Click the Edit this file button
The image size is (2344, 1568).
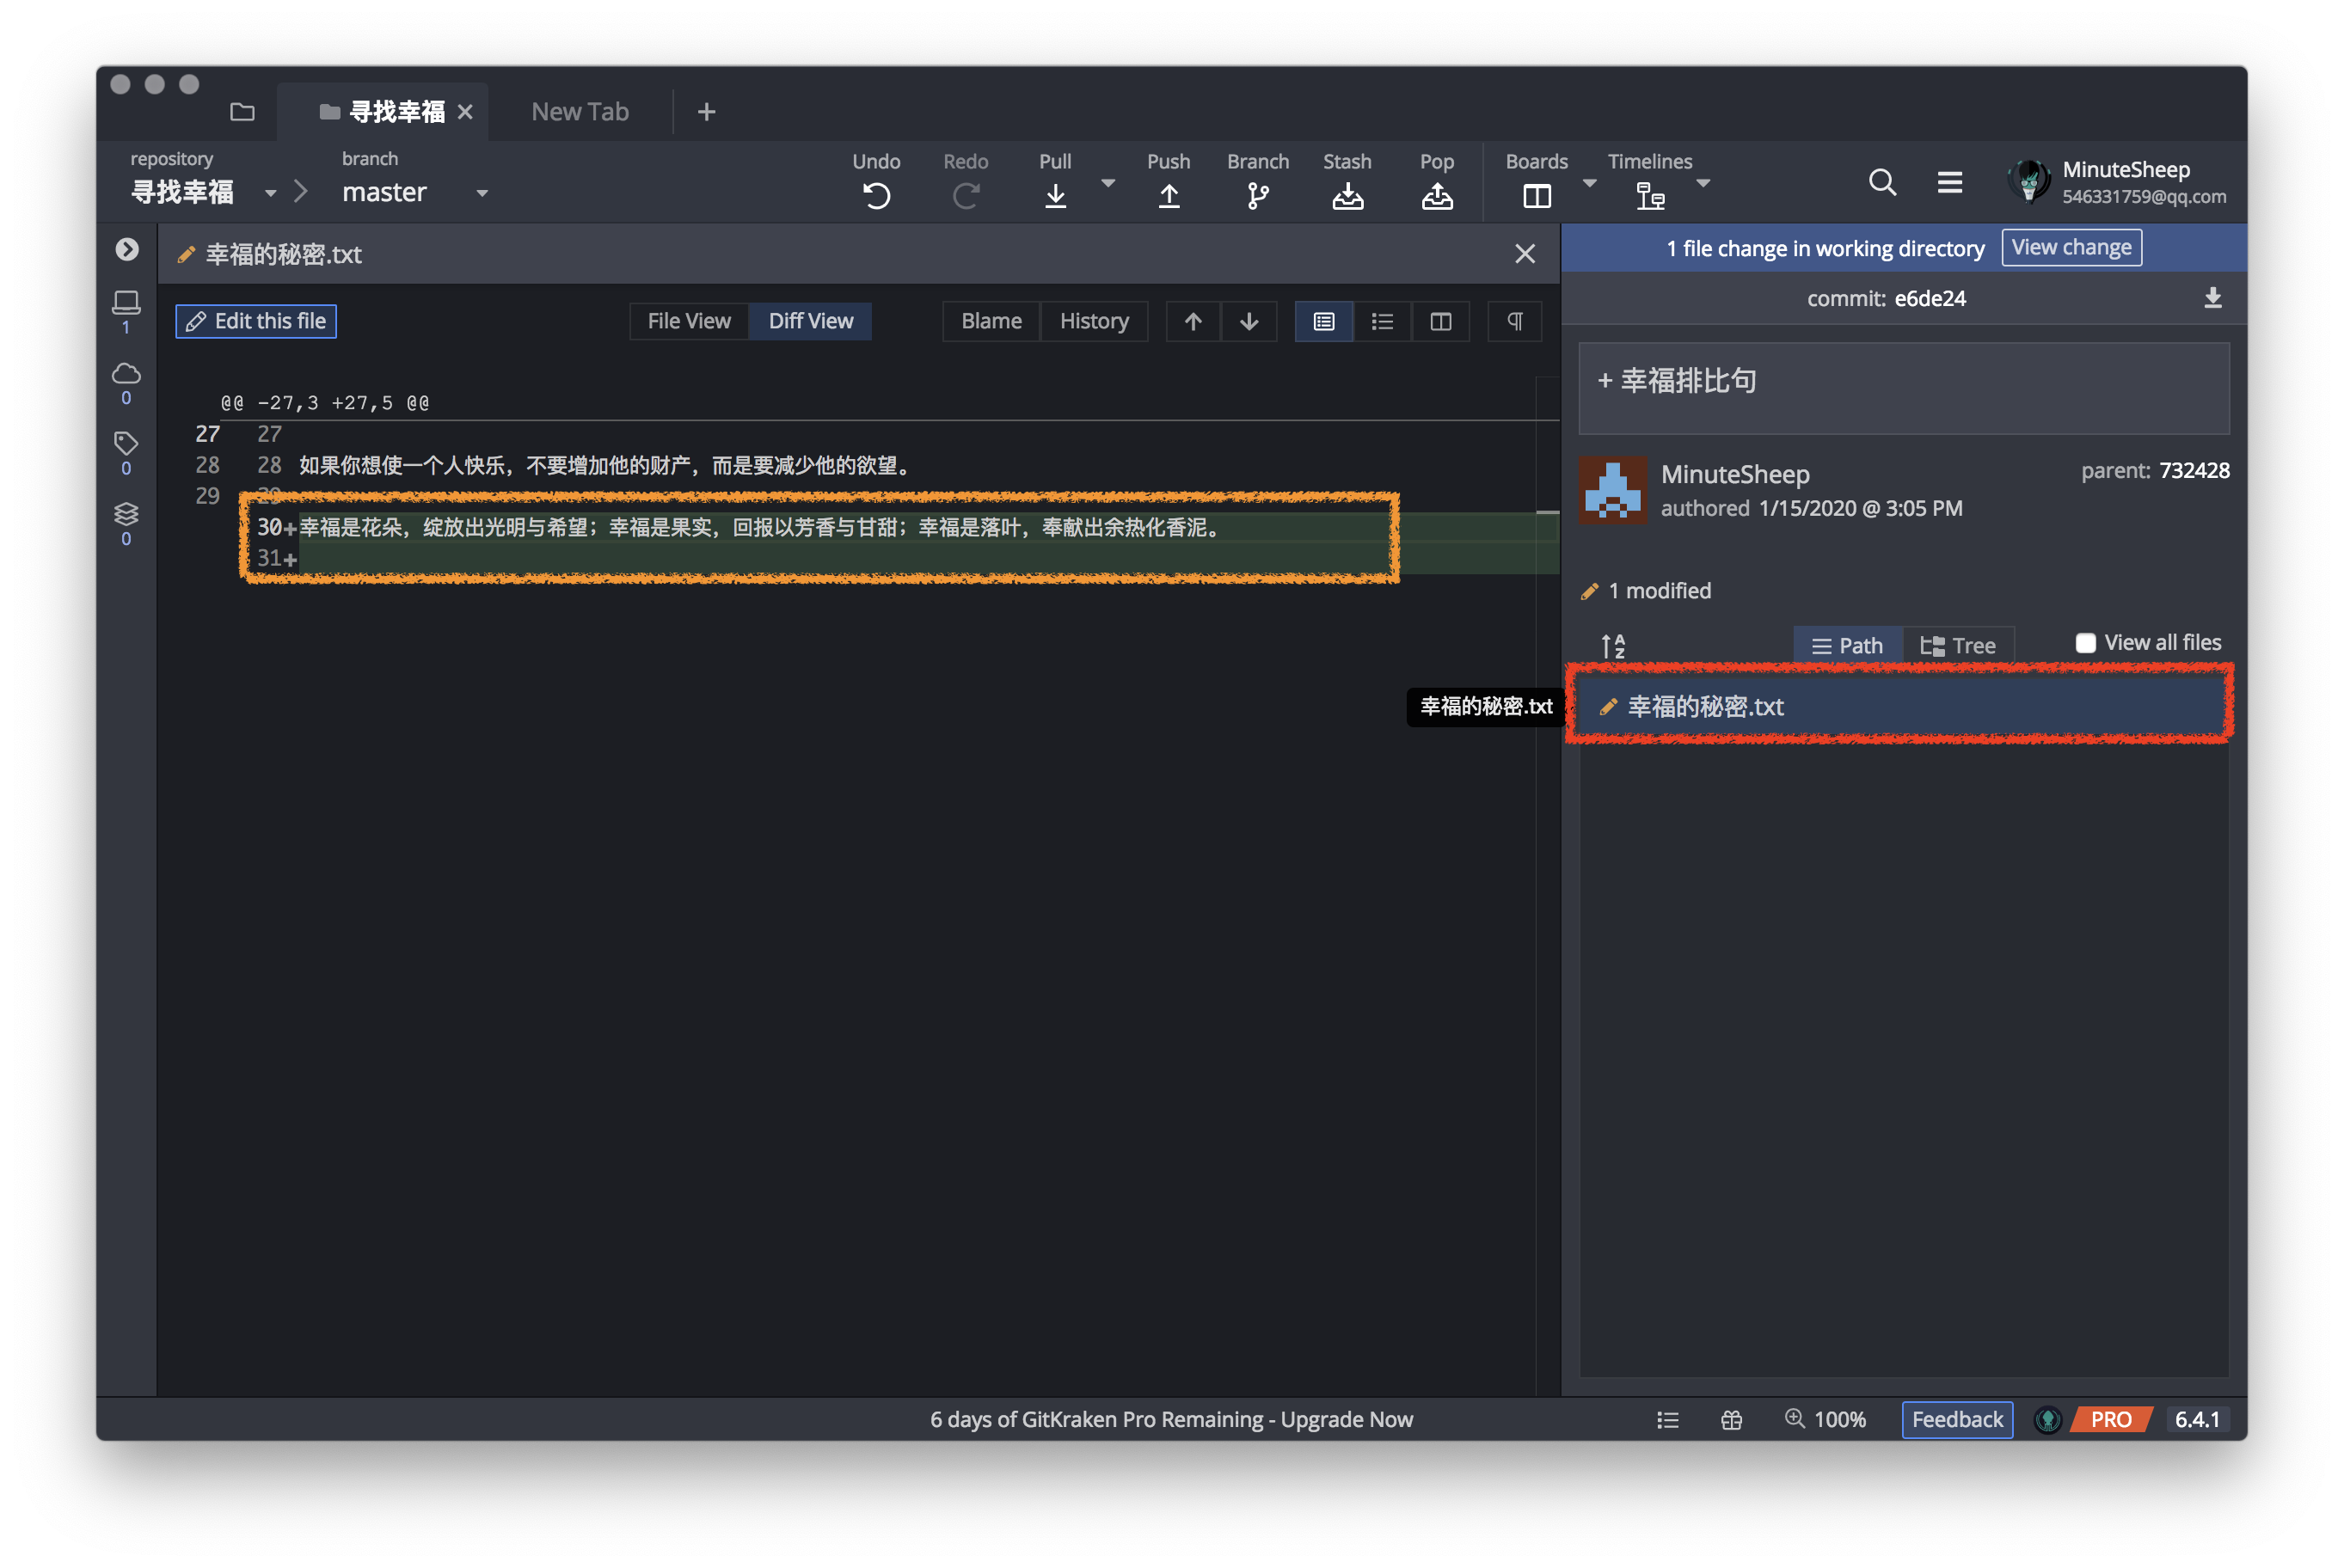point(256,321)
